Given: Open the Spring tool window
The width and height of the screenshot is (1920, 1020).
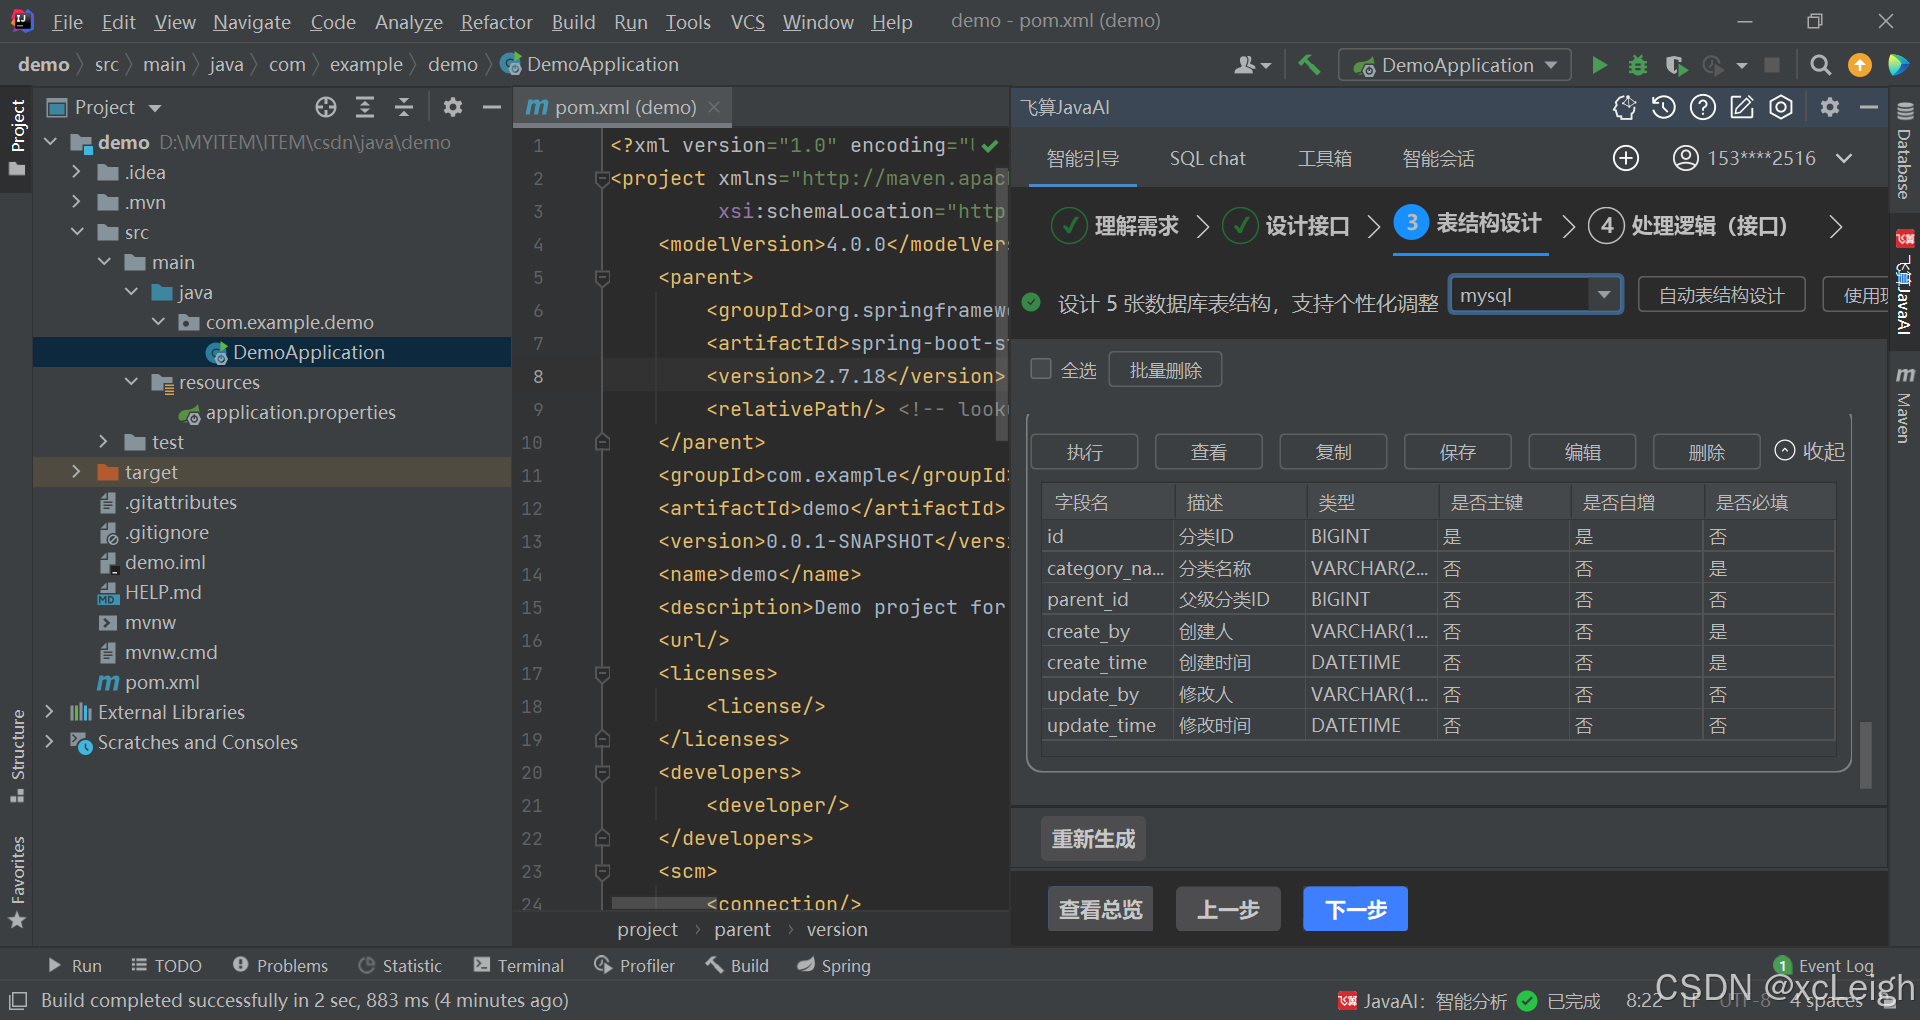Looking at the screenshot, I should (834, 965).
